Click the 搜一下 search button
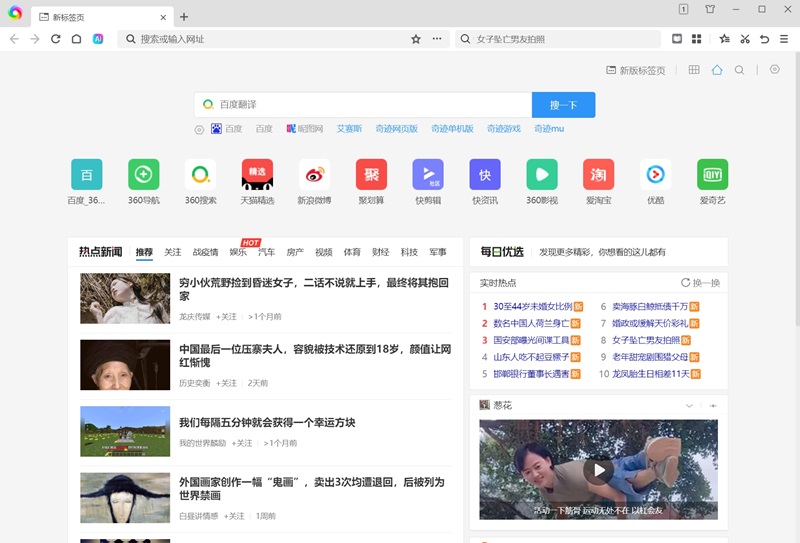 pyautogui.click(x=563, y=105)
